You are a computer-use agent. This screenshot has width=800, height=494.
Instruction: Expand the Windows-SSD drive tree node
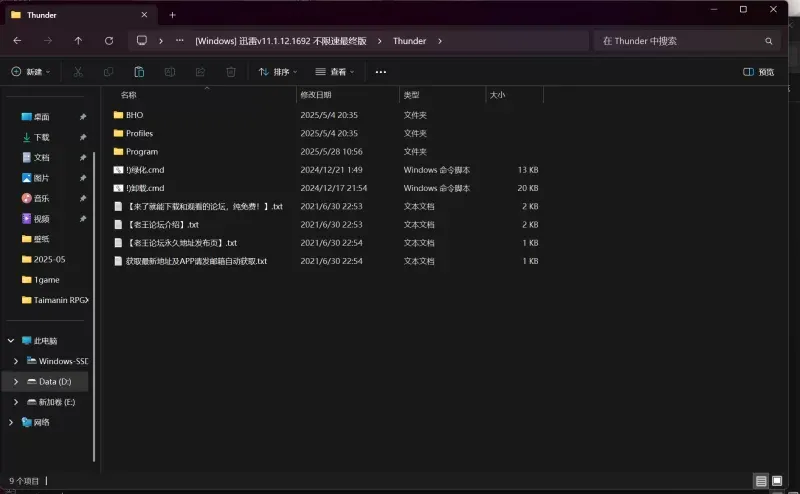[15, 361]
